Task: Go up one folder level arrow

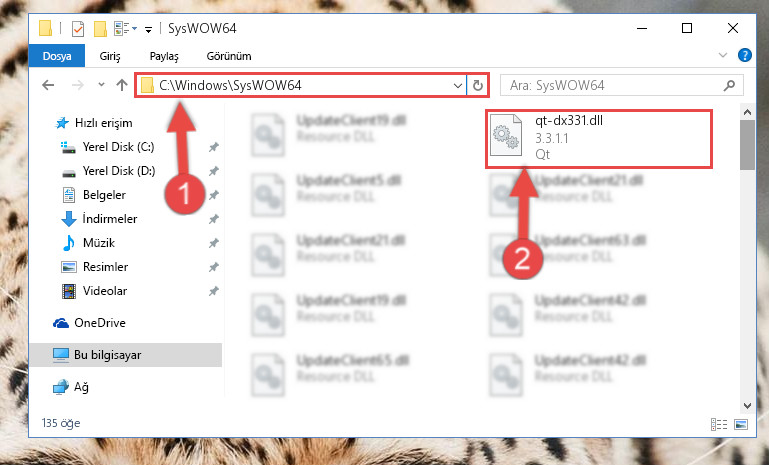Action: coord(122,85)
